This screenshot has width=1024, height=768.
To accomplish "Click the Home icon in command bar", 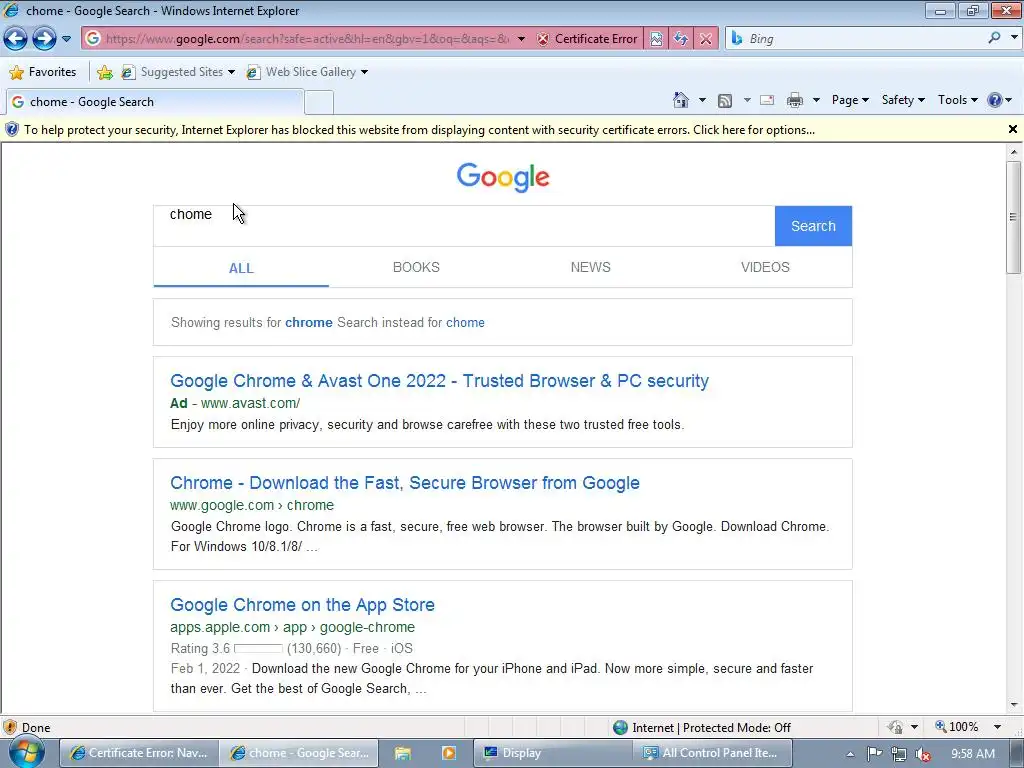I will pos(680,100).
